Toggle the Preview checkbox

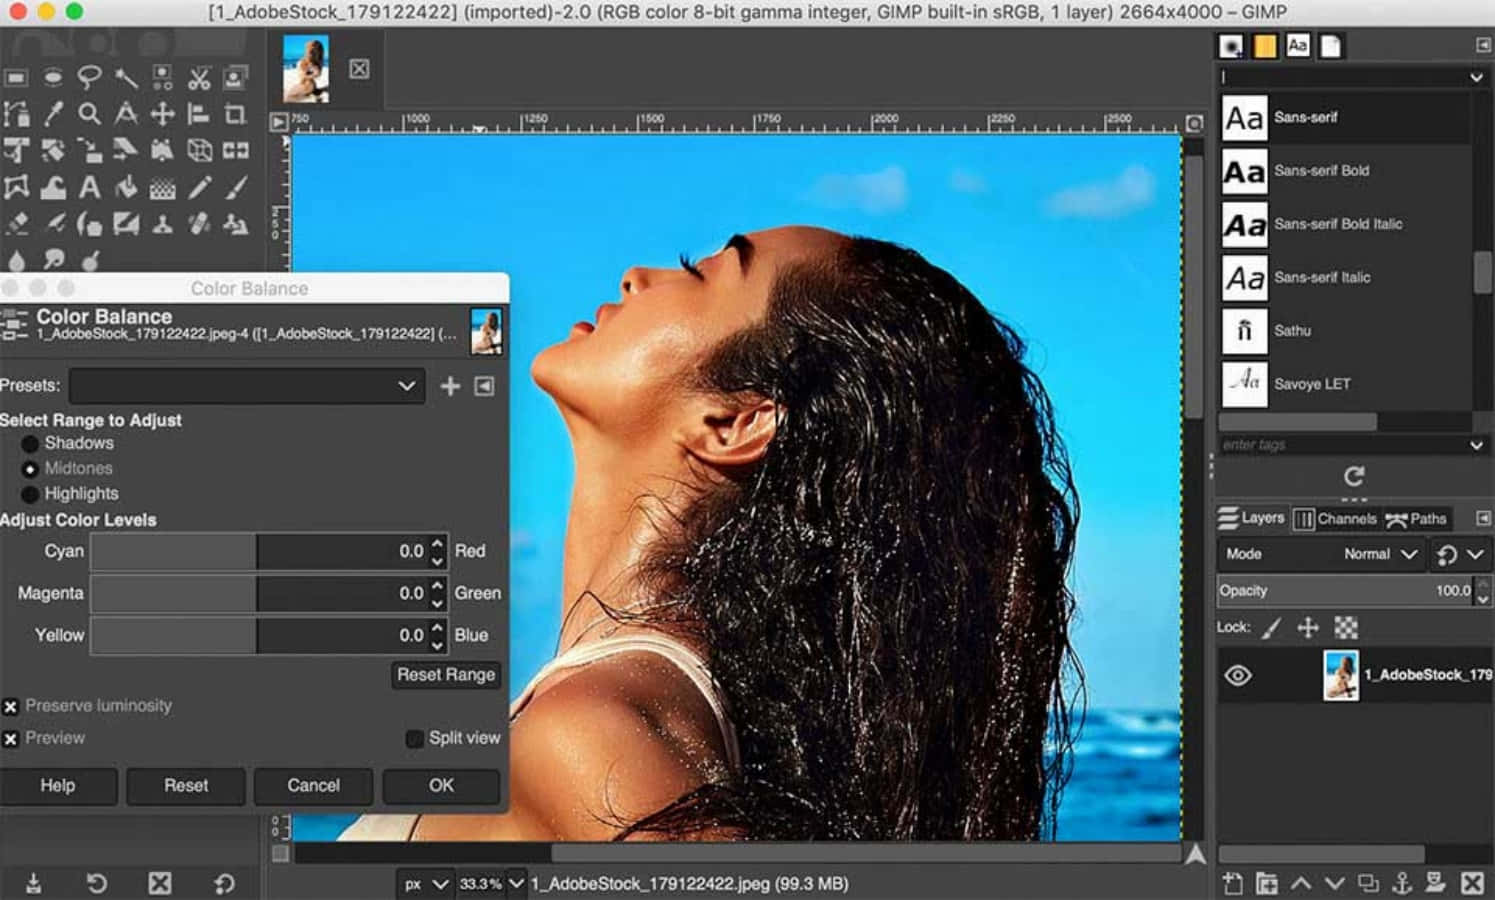tap(10, 739)
